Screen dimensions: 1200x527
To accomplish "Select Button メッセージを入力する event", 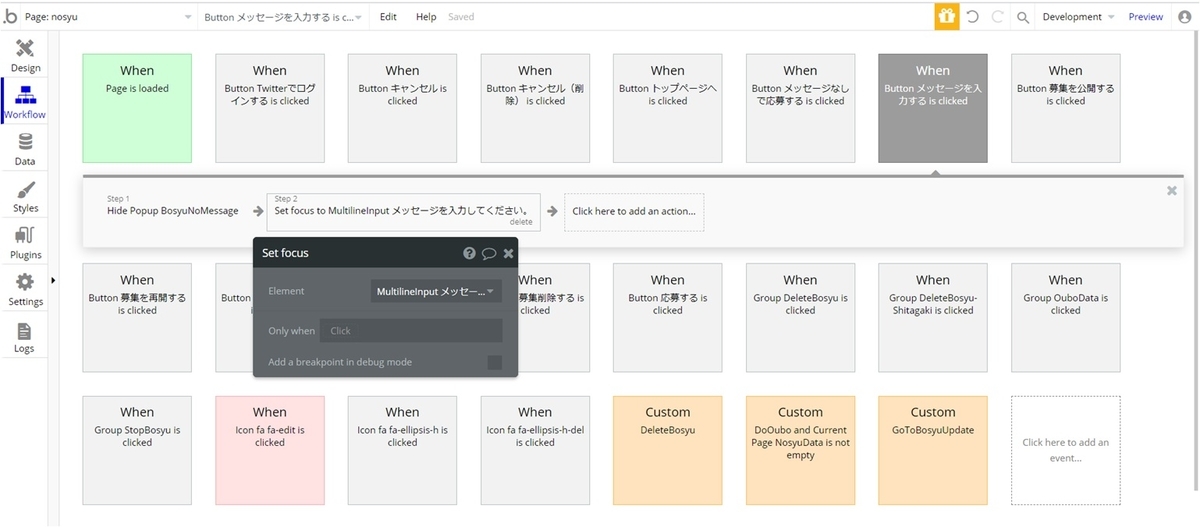I will pos(933,108).
